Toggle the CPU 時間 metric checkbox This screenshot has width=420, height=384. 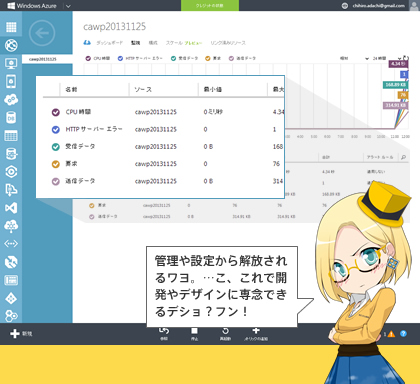(88, 58)
